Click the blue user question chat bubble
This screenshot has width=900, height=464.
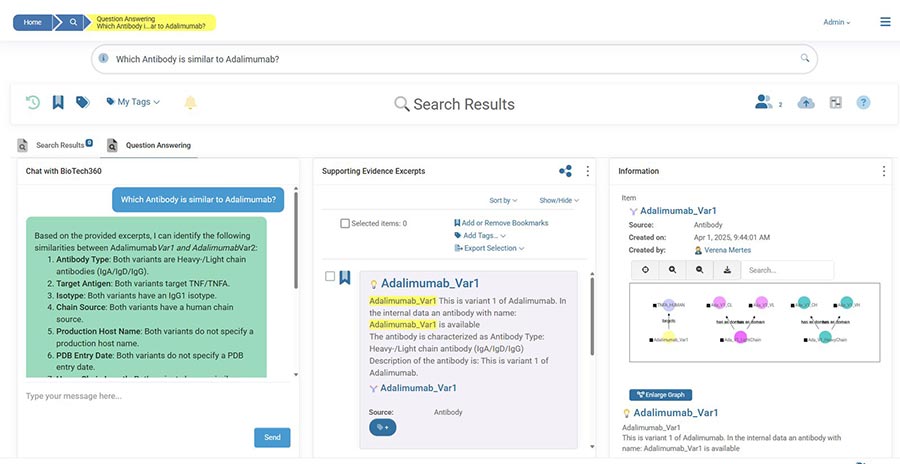click(x=198, y=200)
